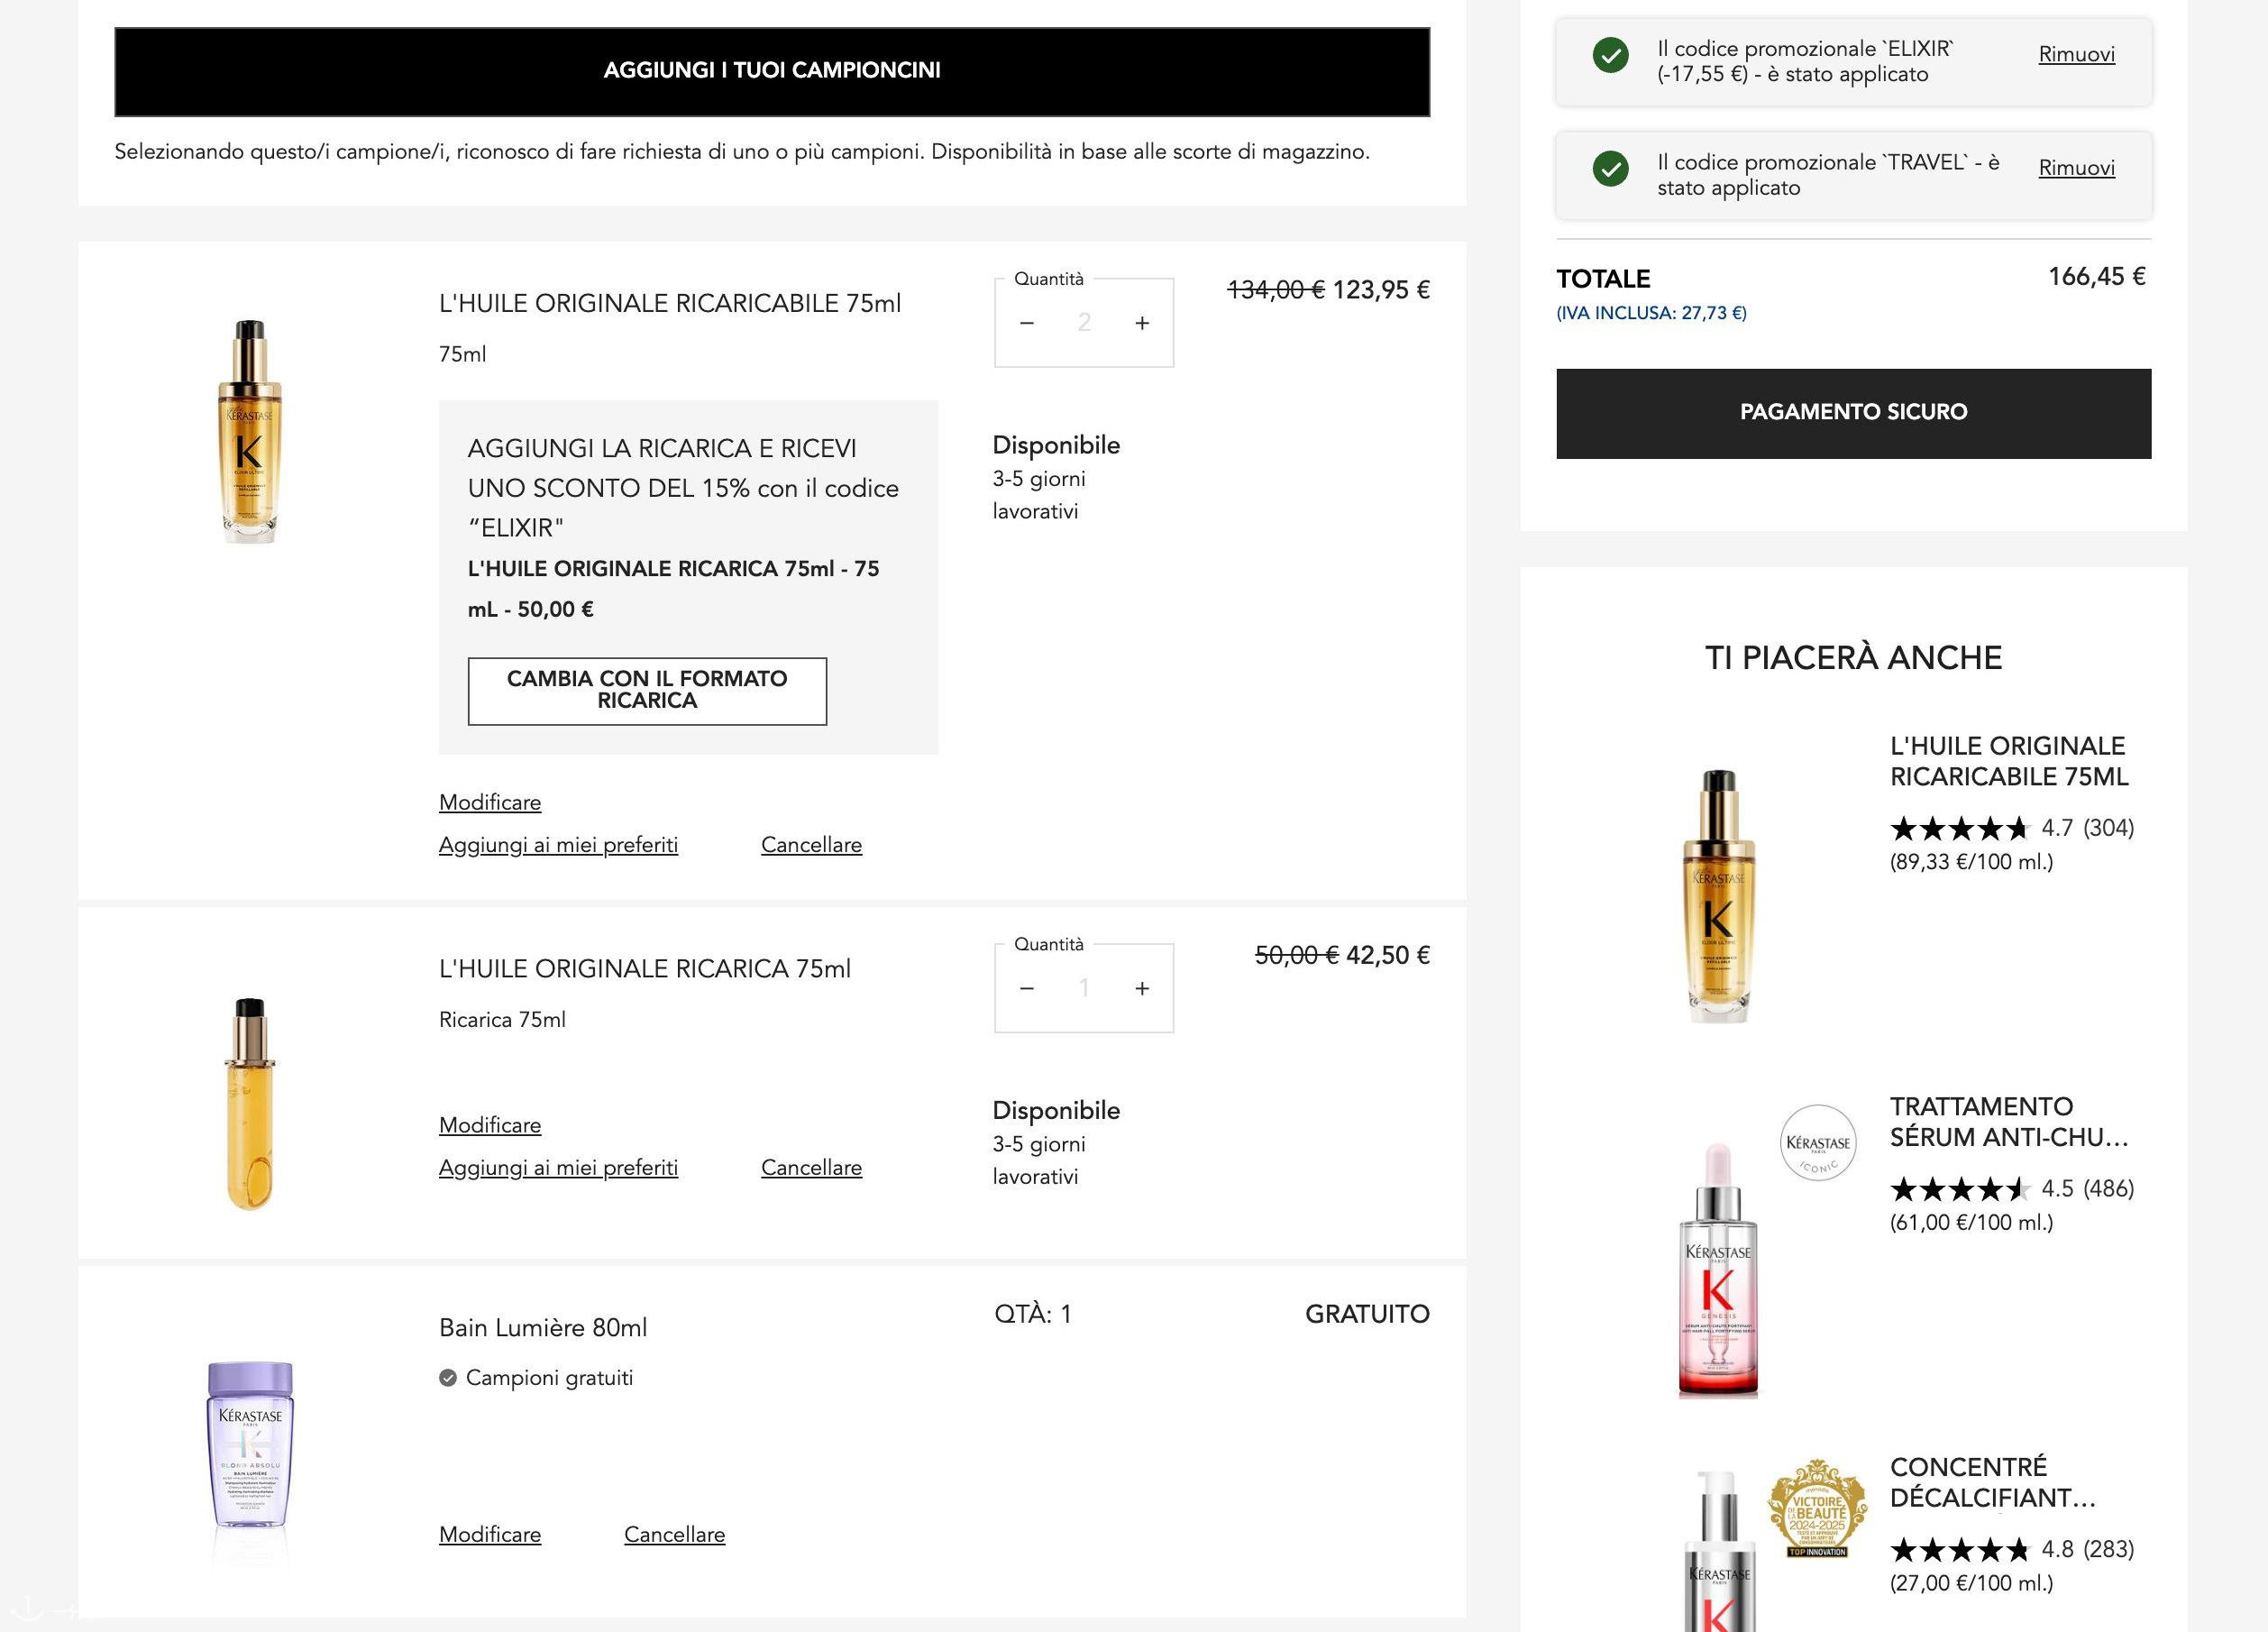Click the discounted price 123,95 €

pyautogui.click(x=1381, y=290)
